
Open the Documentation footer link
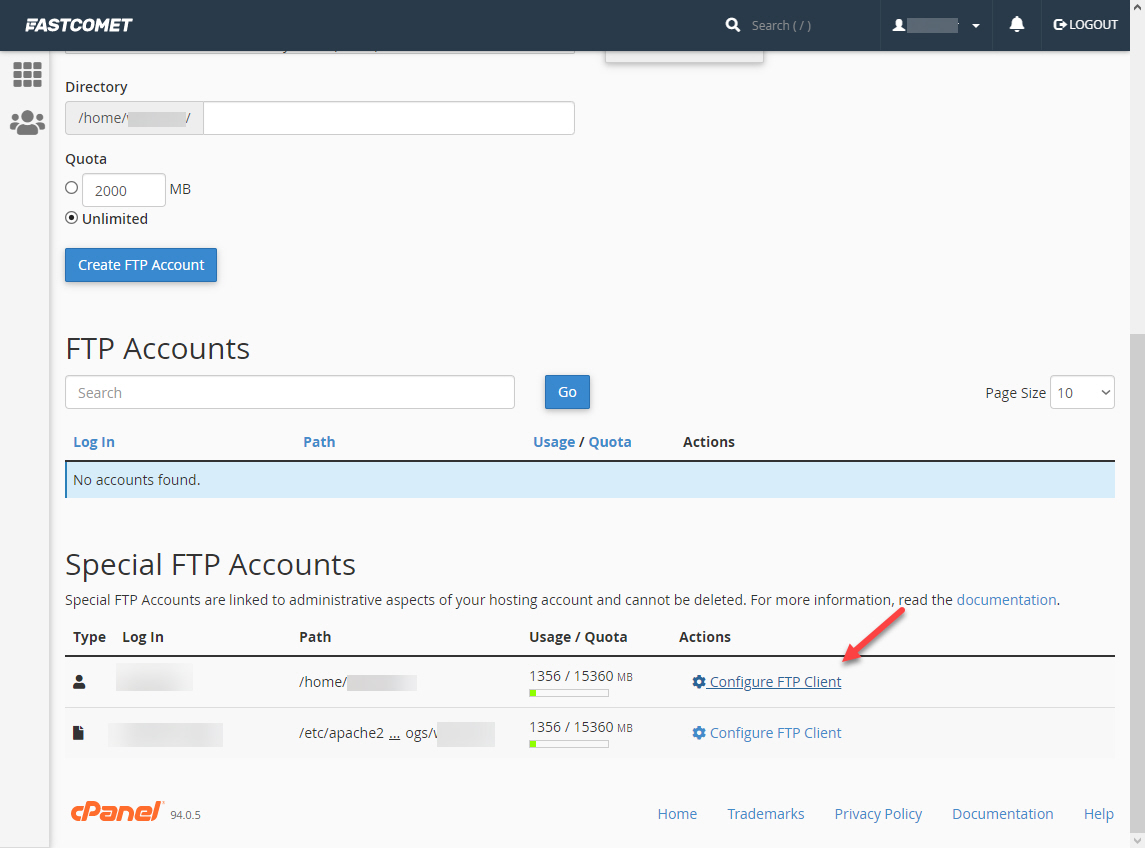click(x=1003, y=814)
